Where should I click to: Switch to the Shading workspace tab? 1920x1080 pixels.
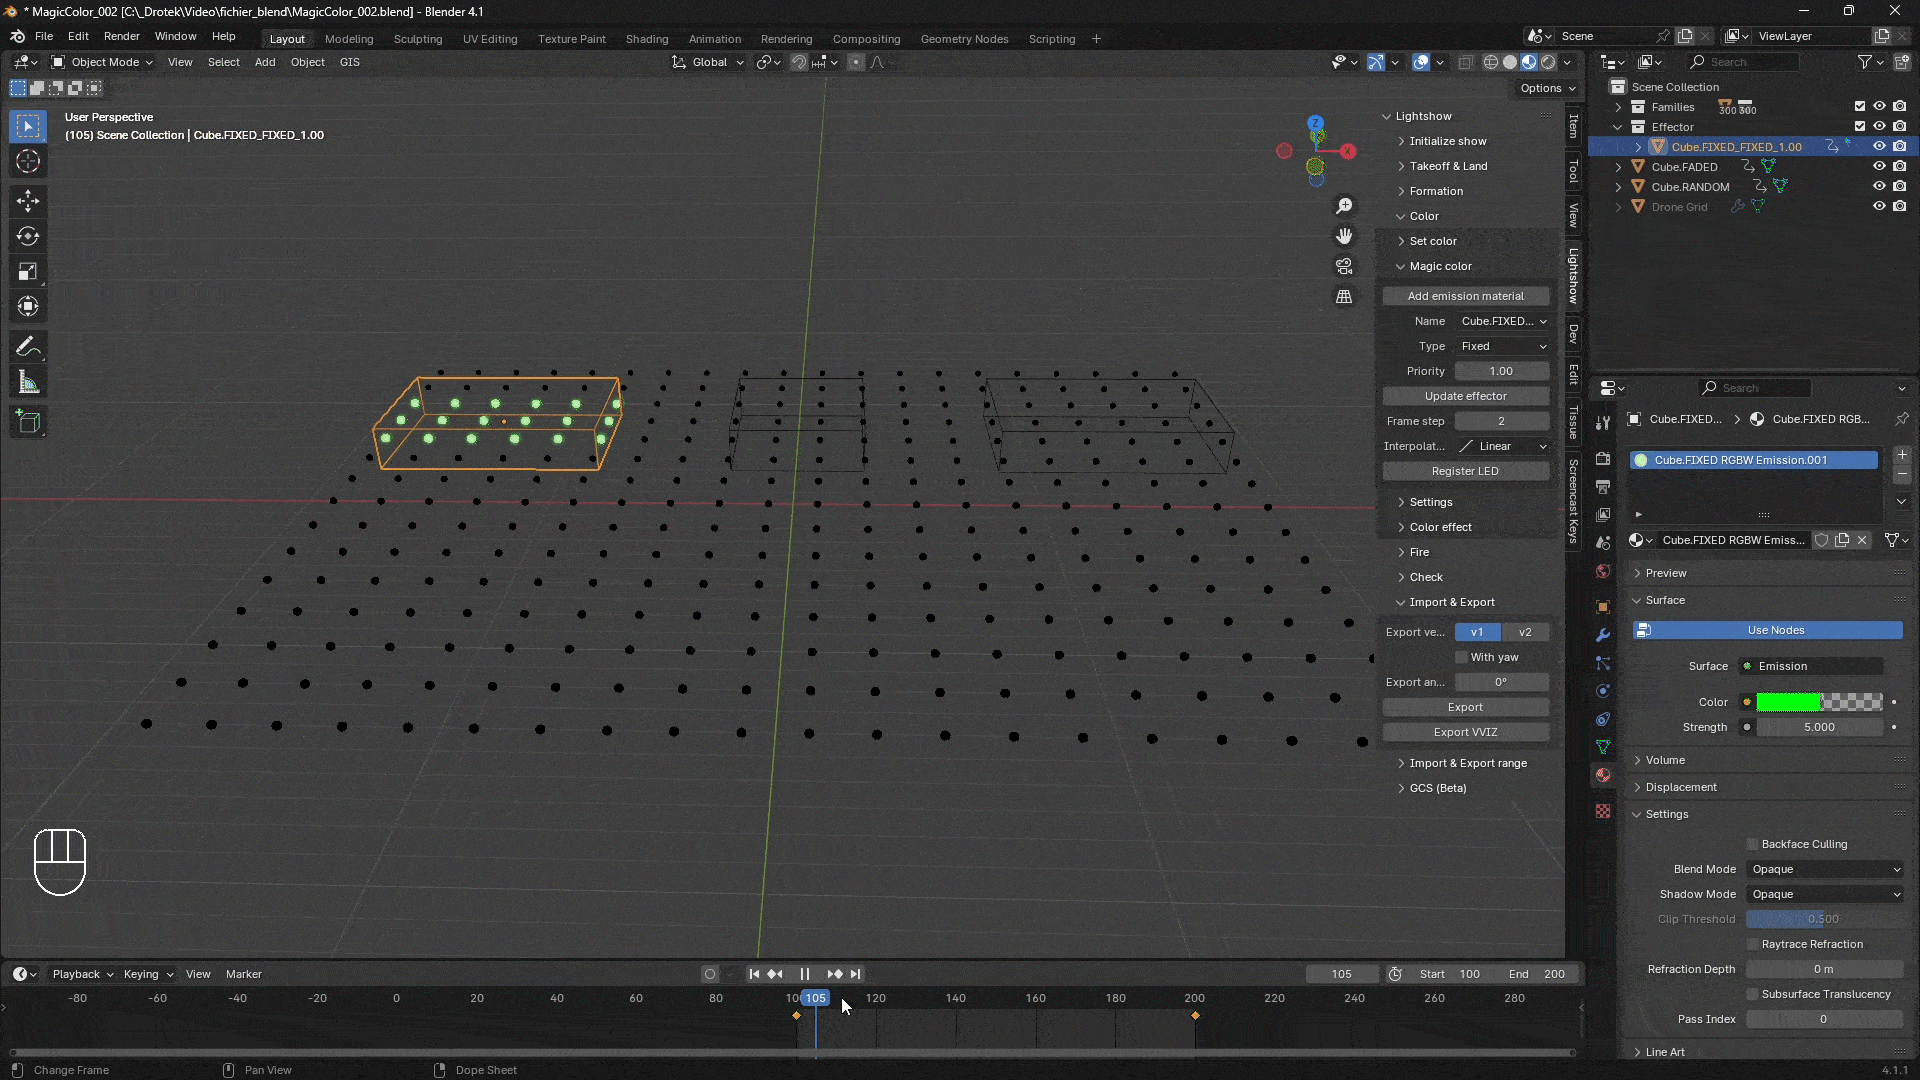point(646,39)
